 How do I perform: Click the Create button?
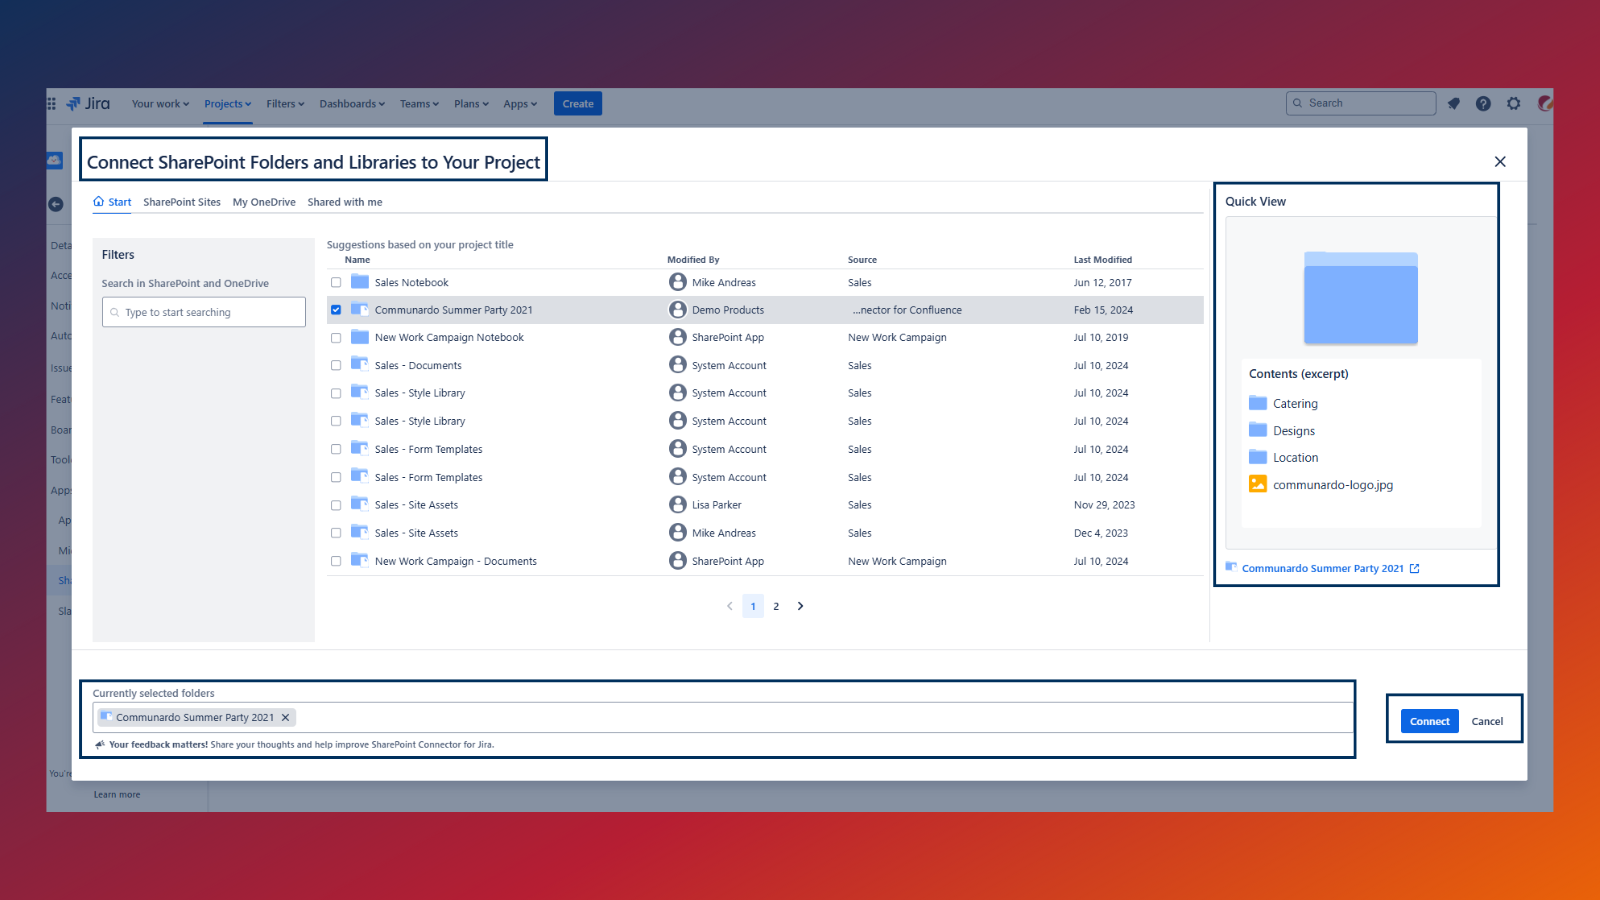click(578, 104)
